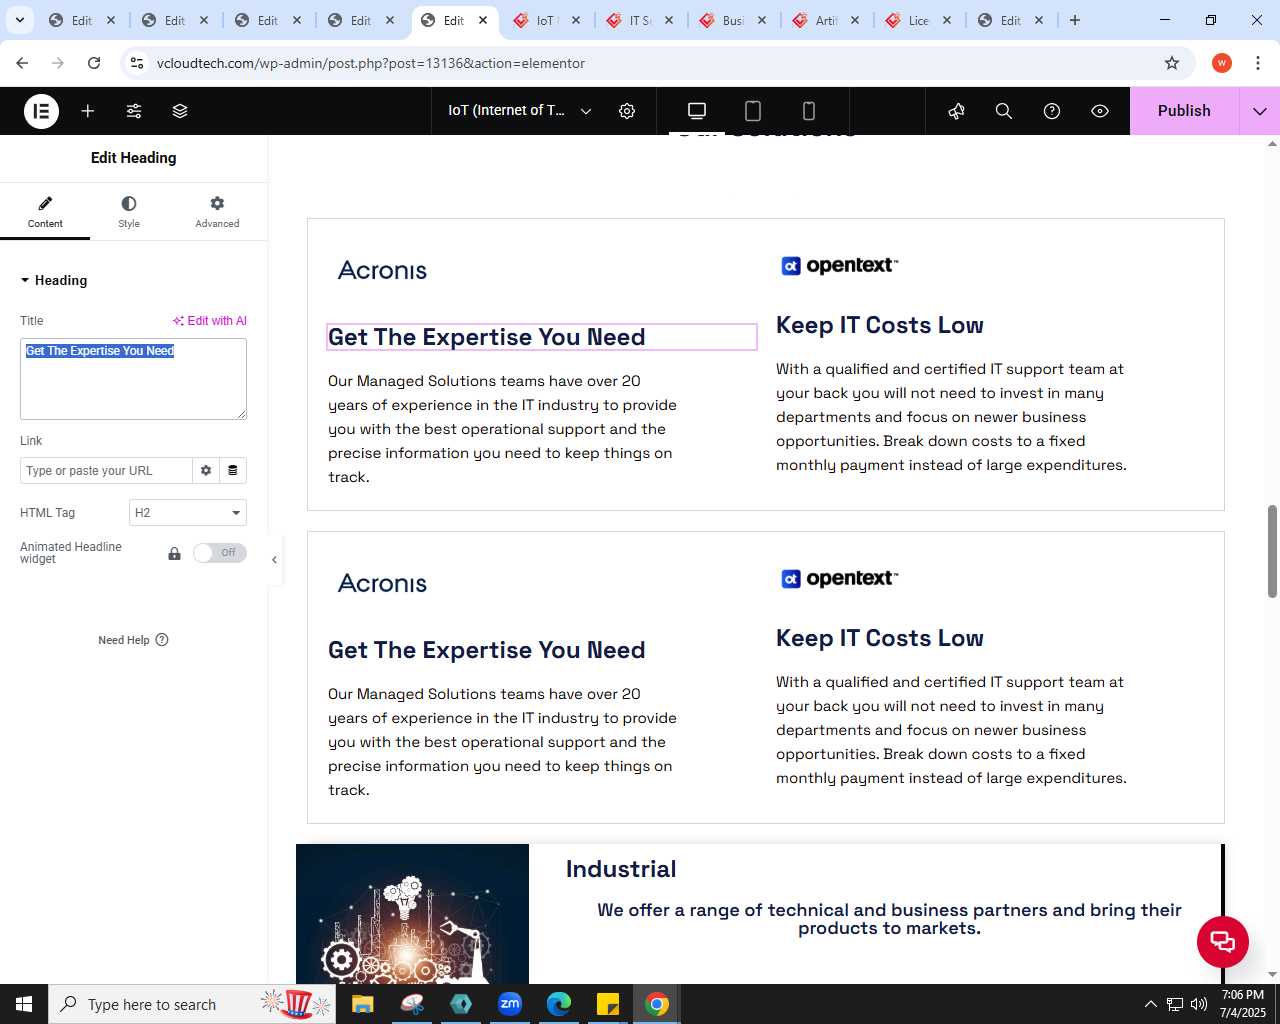Reload the page
Viewport: 1280px width, 1024px height.
pyautogui.click(x=94, y=63)
